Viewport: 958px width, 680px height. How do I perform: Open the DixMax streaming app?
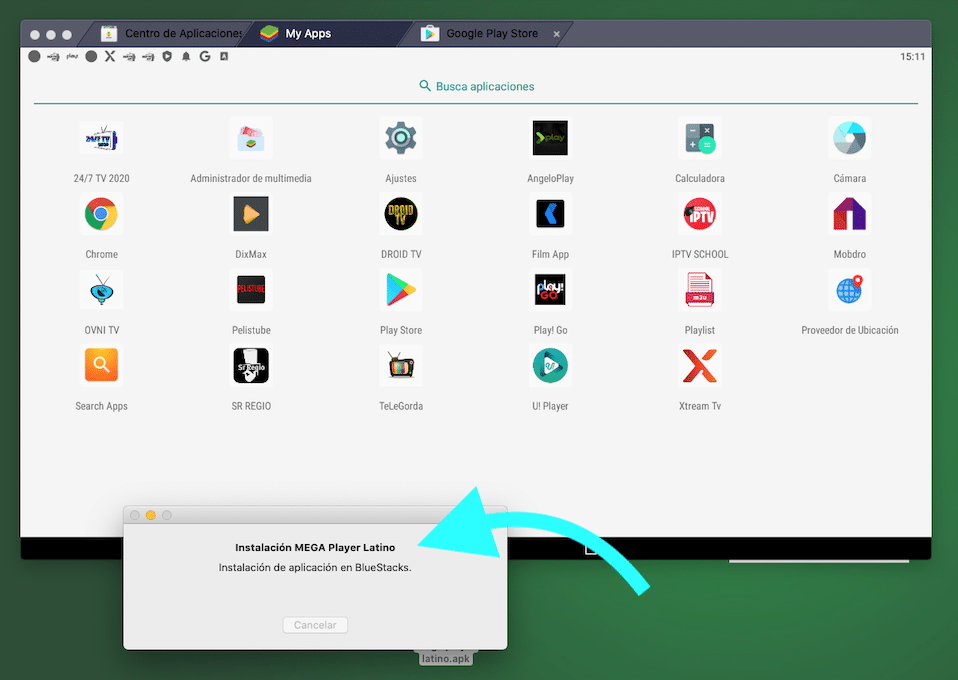[x=250, y=214]
